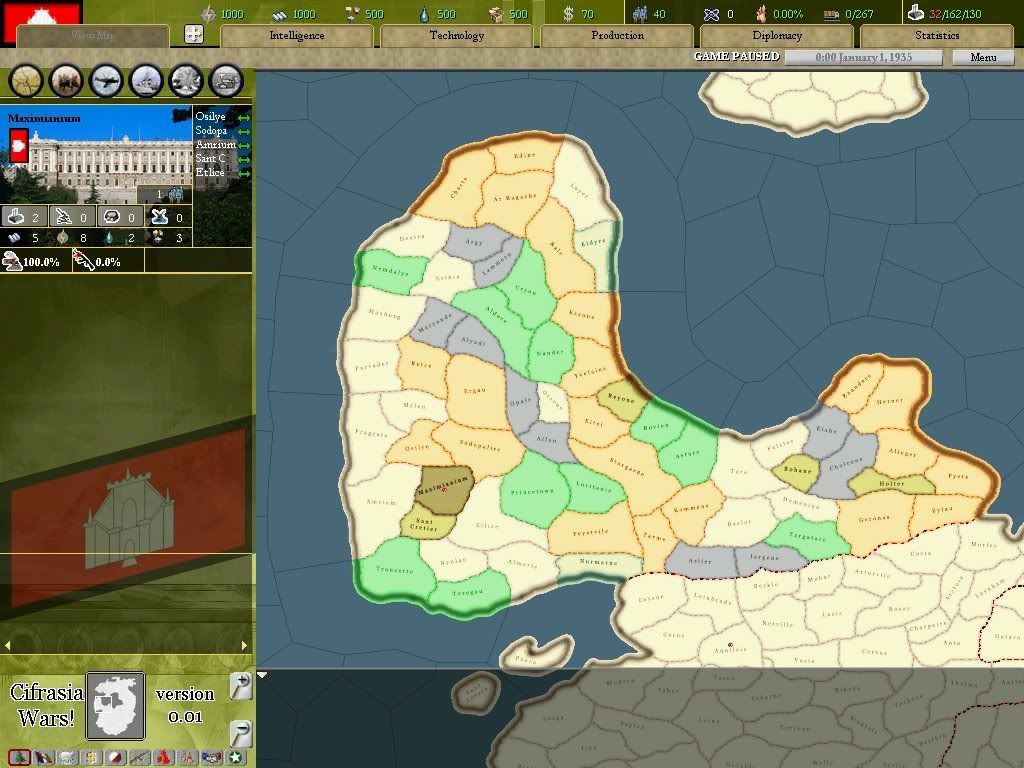This screenshot has height=768, width=1024.
Task: Select the aircraft units icon
Action: 106,80
